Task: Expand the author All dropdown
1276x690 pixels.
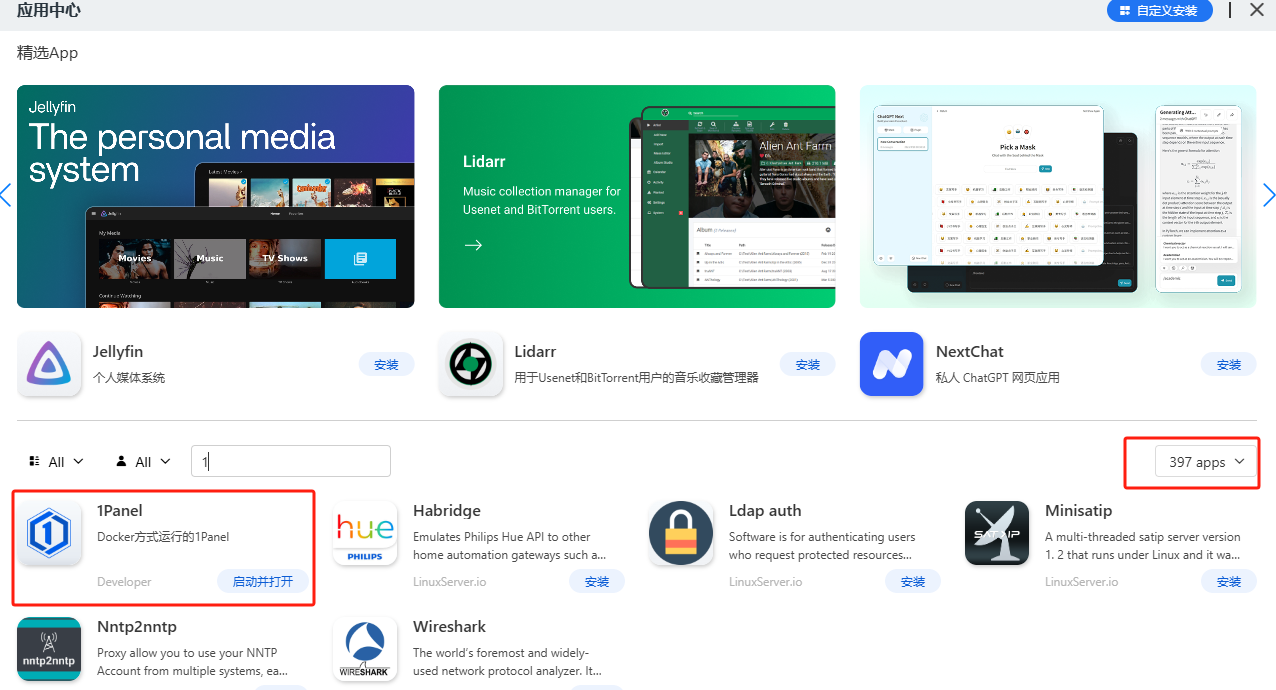Action: (143, 461)
